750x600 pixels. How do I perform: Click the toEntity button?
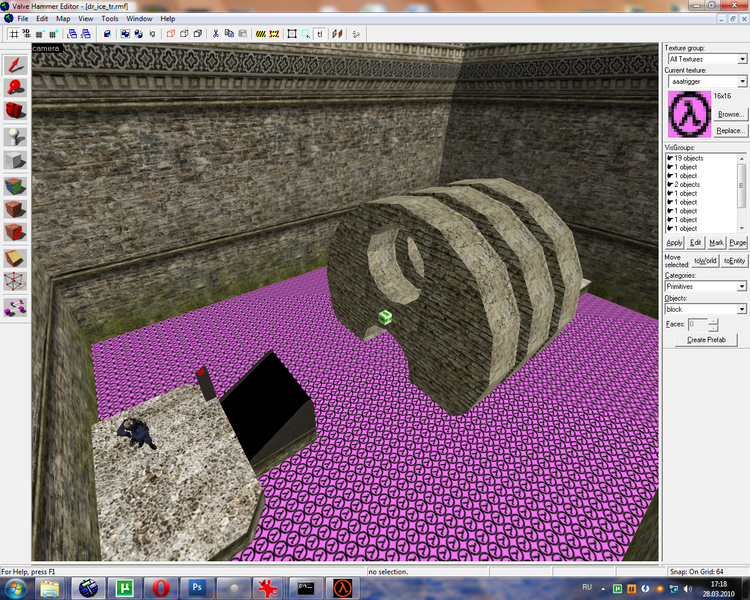point(734,261)
